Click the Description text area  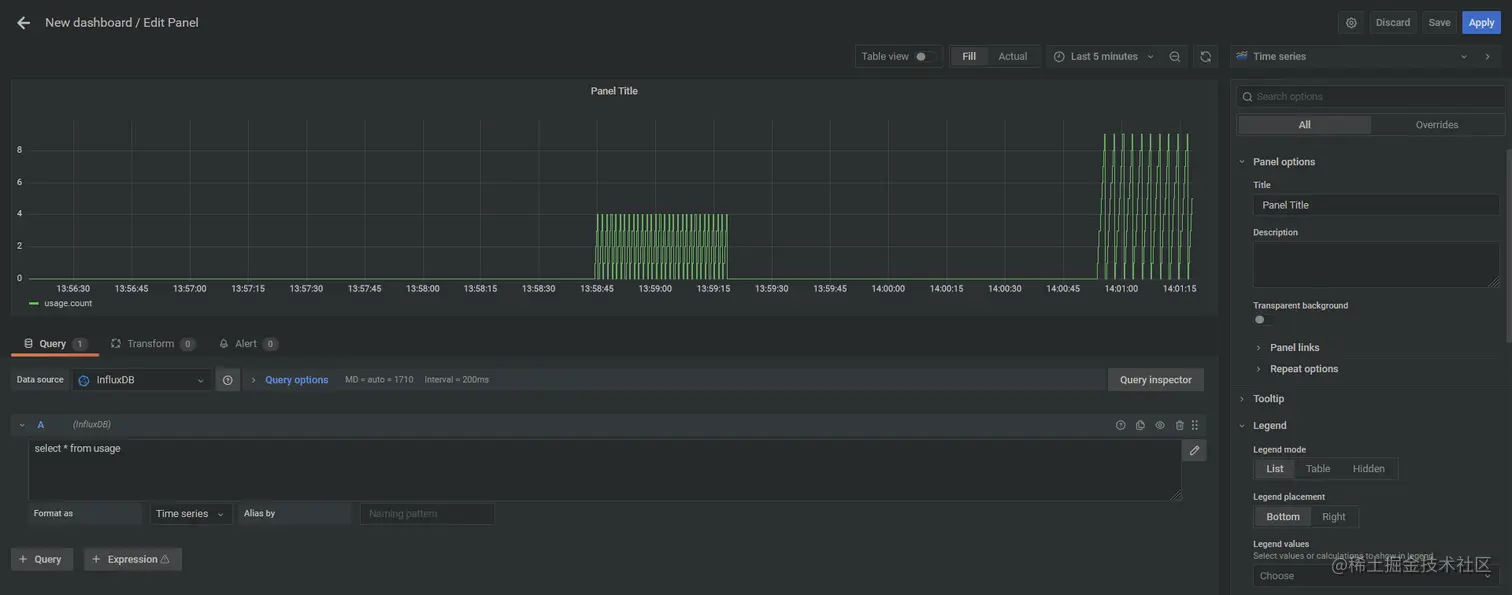[x=1376, y=265]
